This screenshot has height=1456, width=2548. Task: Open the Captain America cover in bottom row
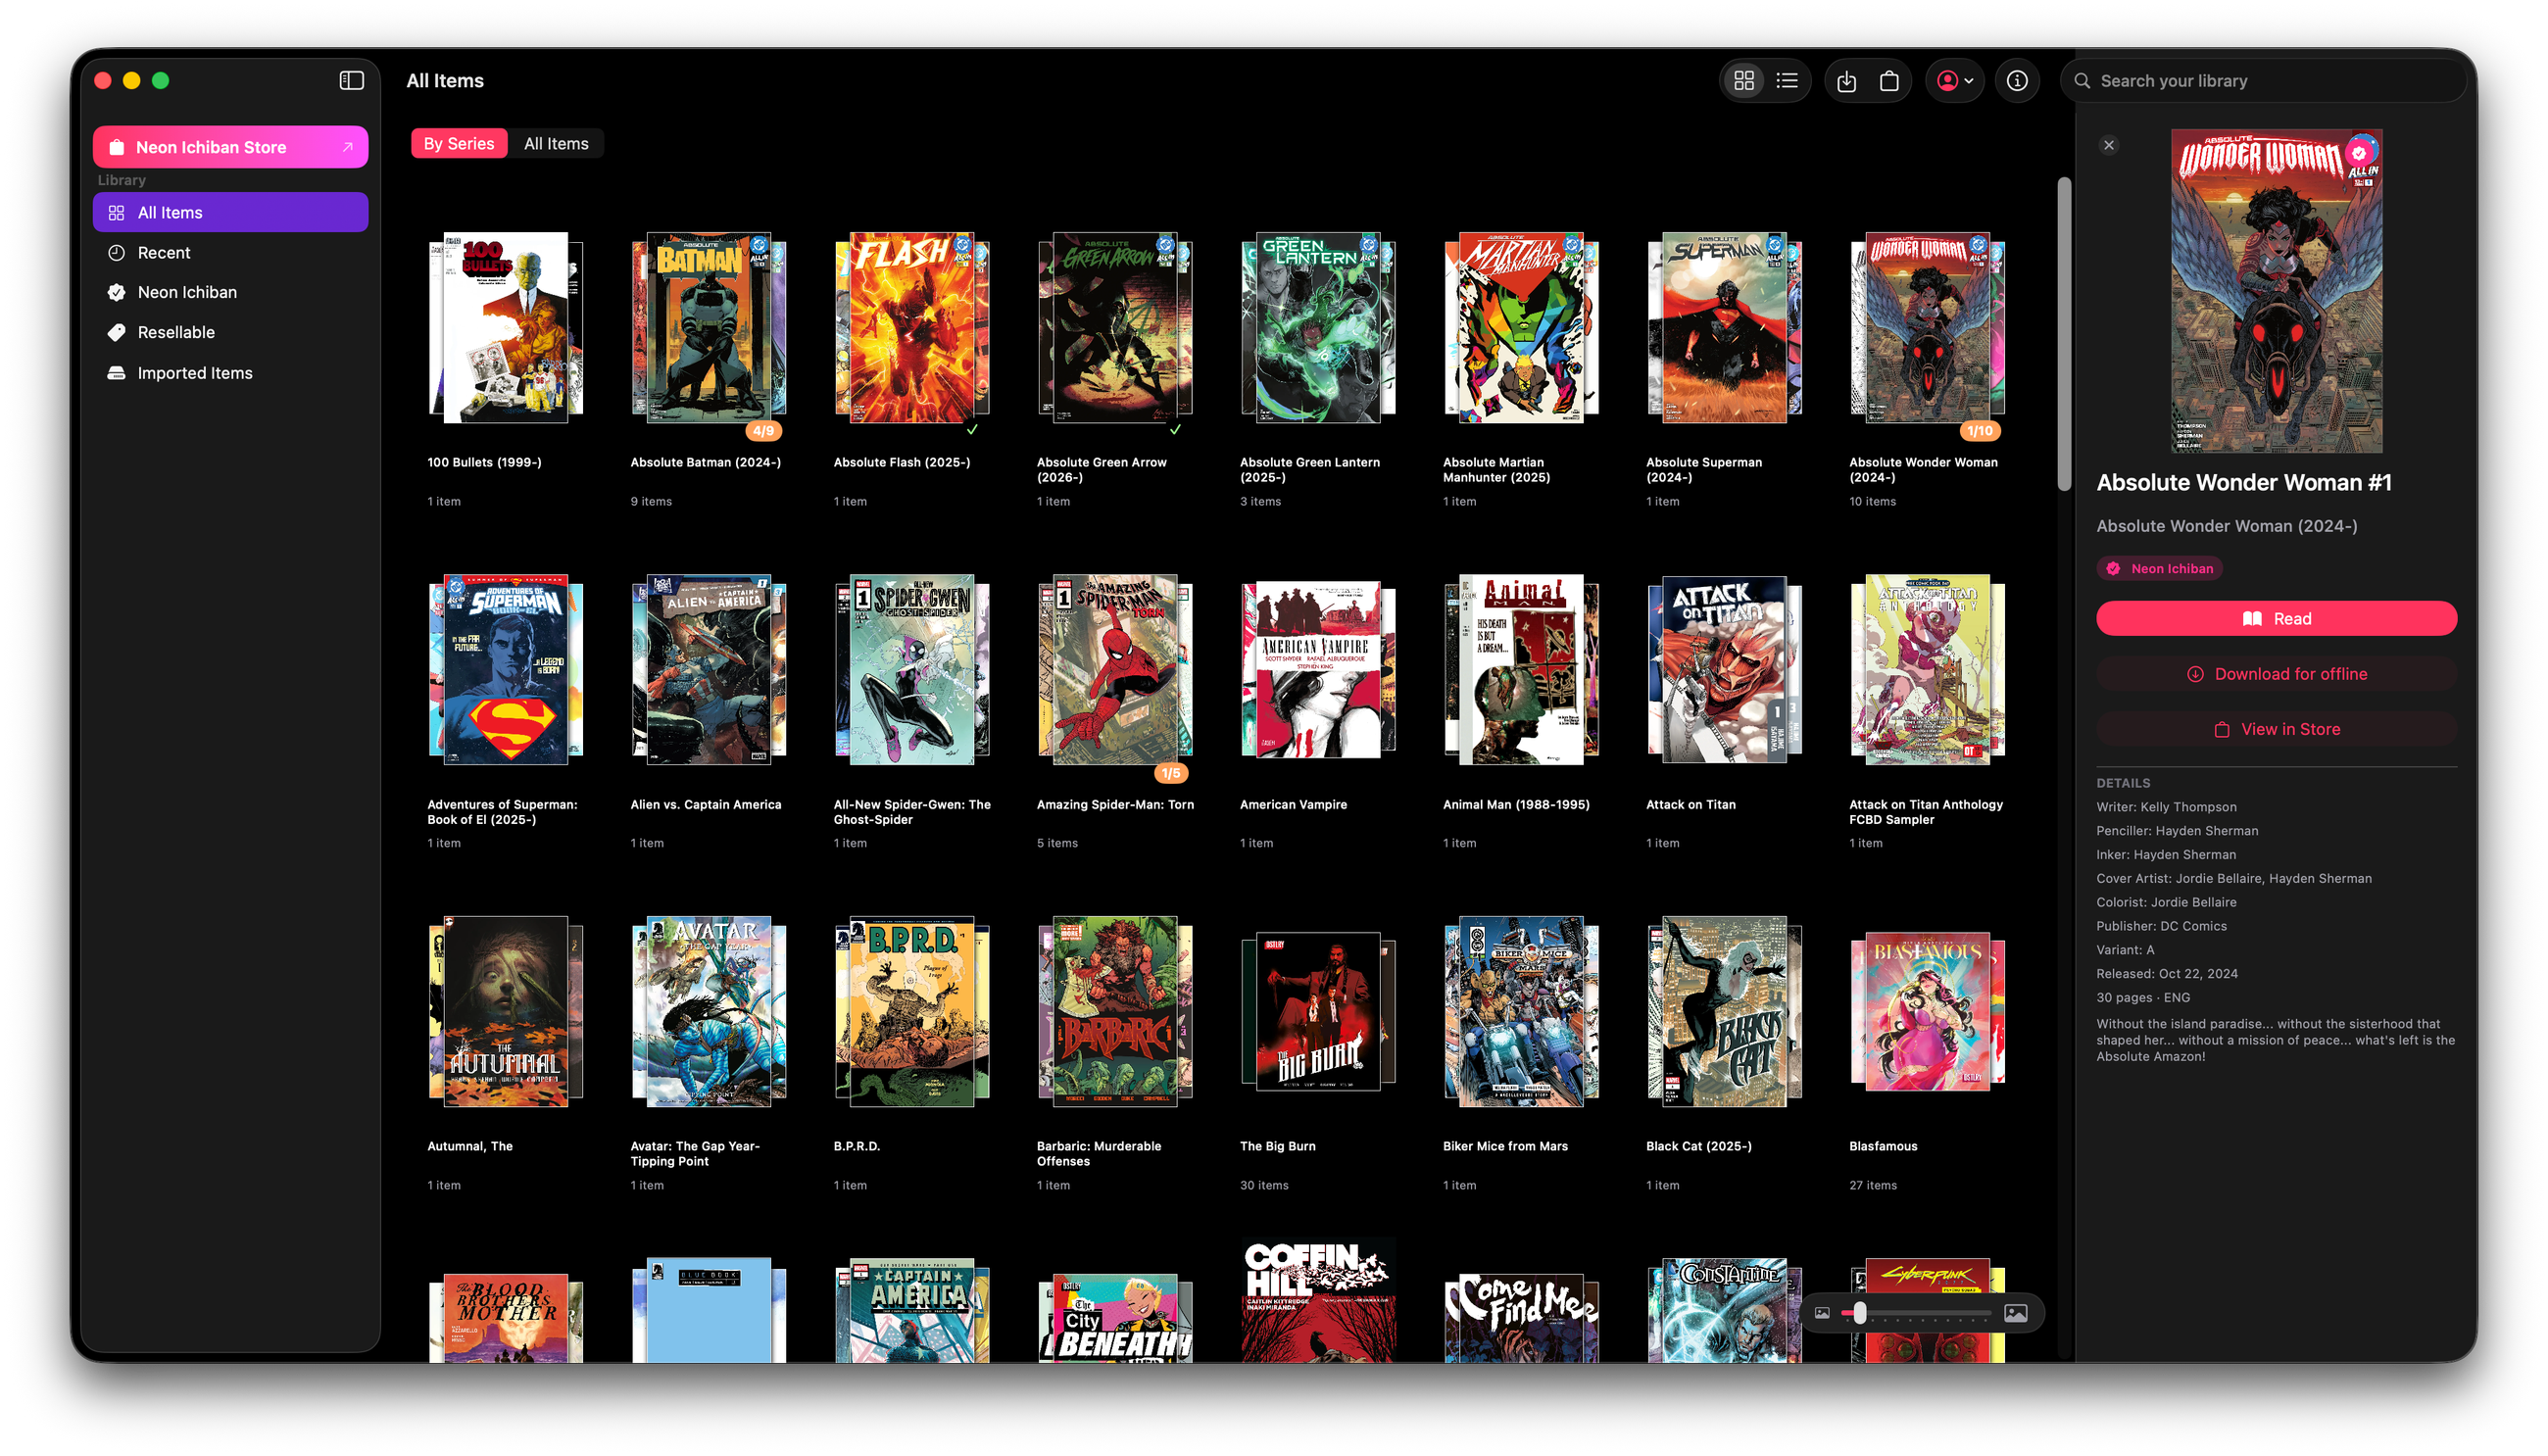[x=911, y=1310]
